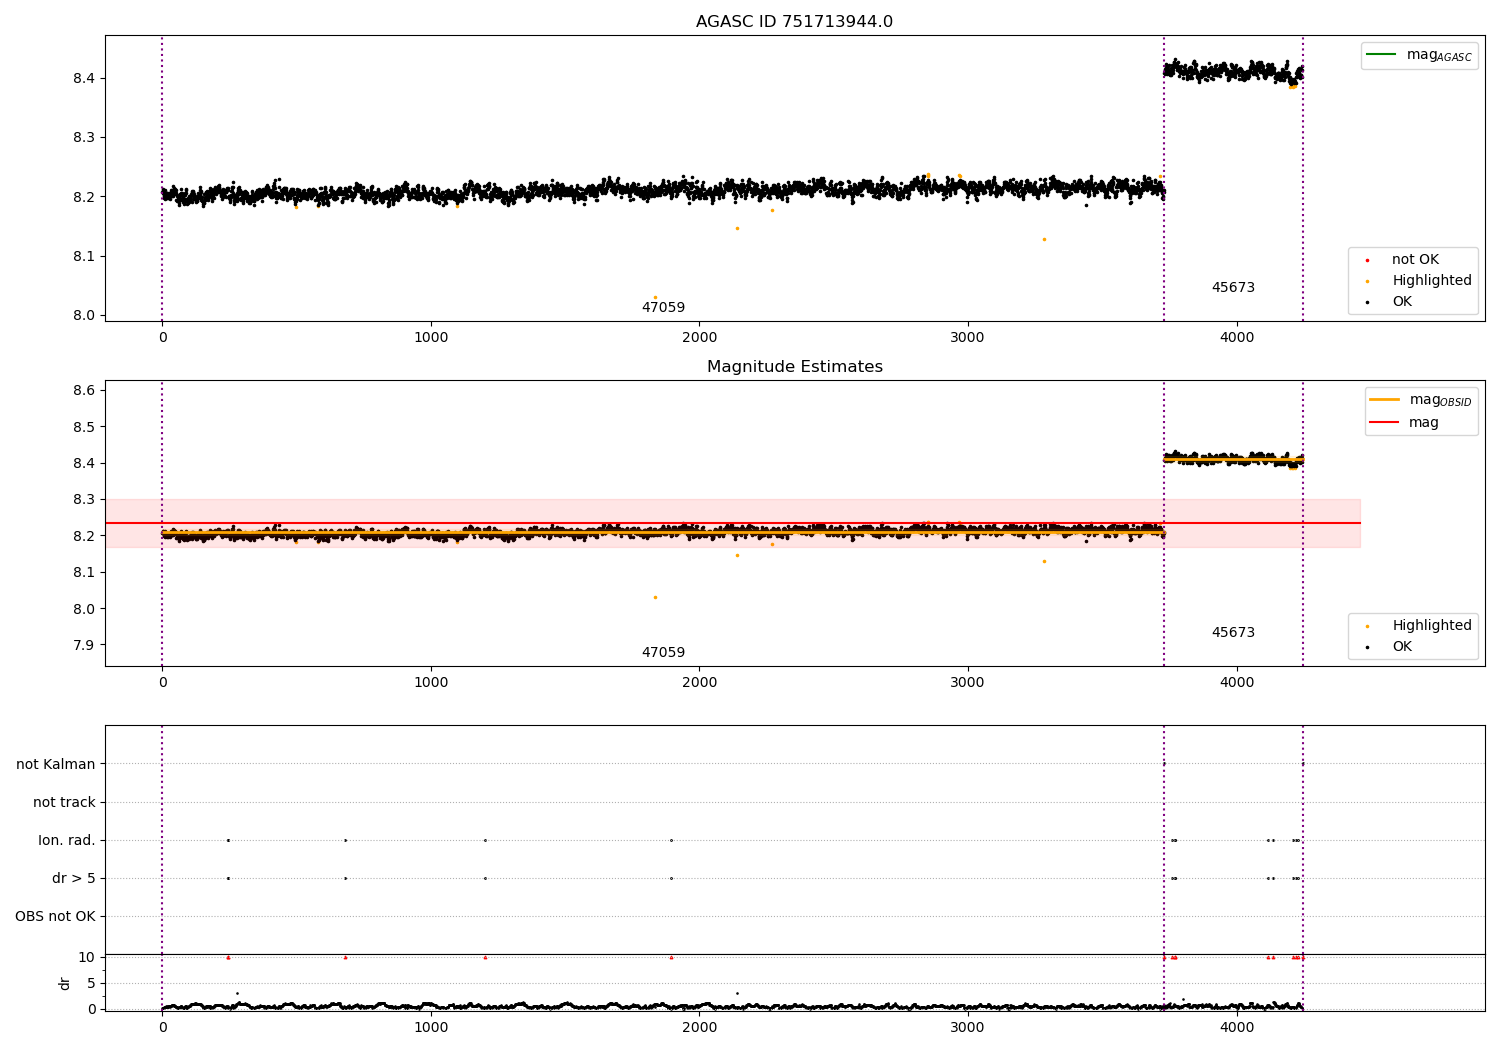Click OBSID label 45673 in the top plot
The width and height of the screenshot is (1500, 1050).
pos(1233,288)
